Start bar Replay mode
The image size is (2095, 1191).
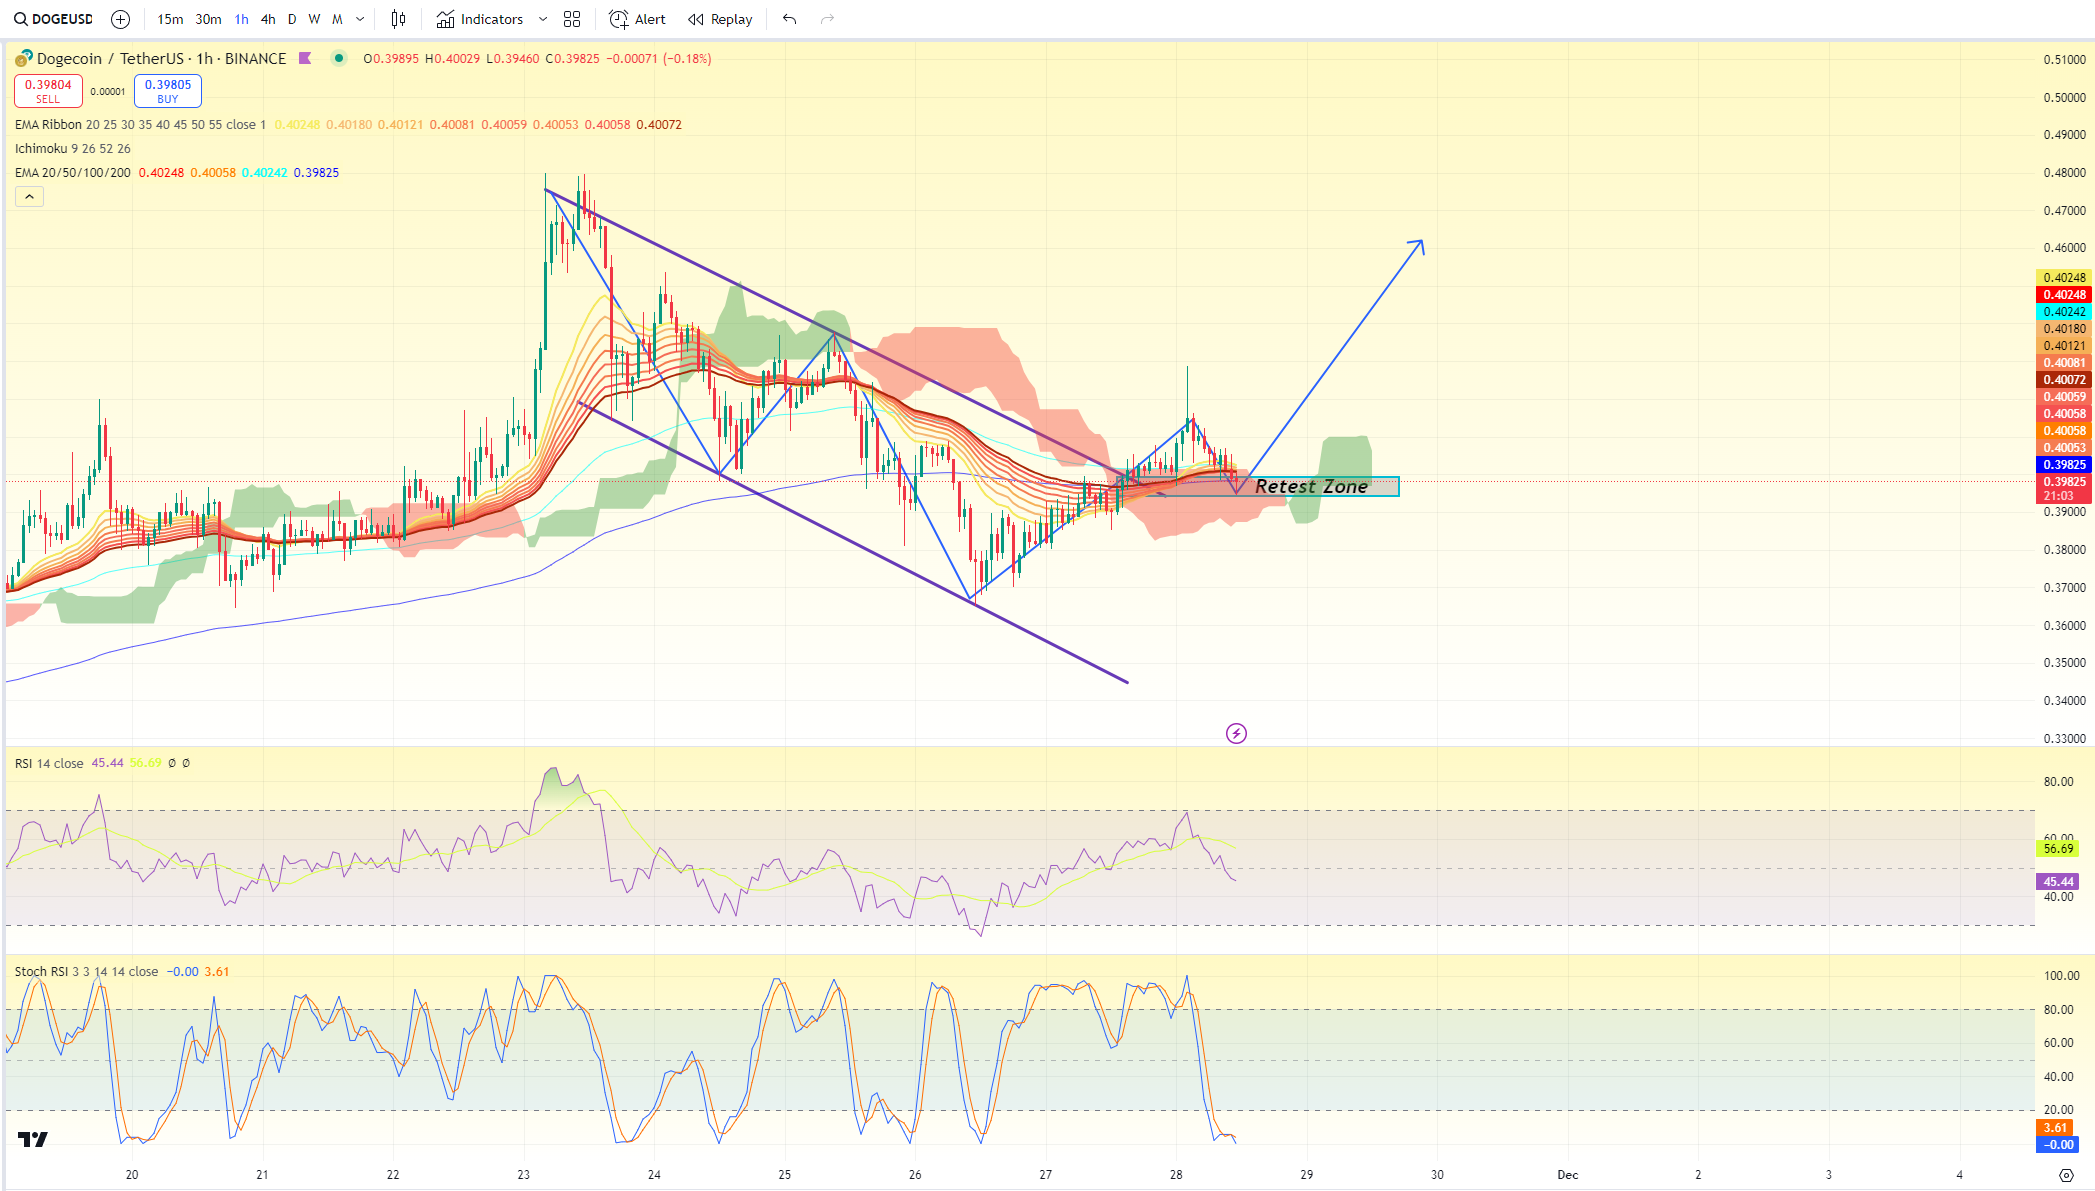[720, 19]
